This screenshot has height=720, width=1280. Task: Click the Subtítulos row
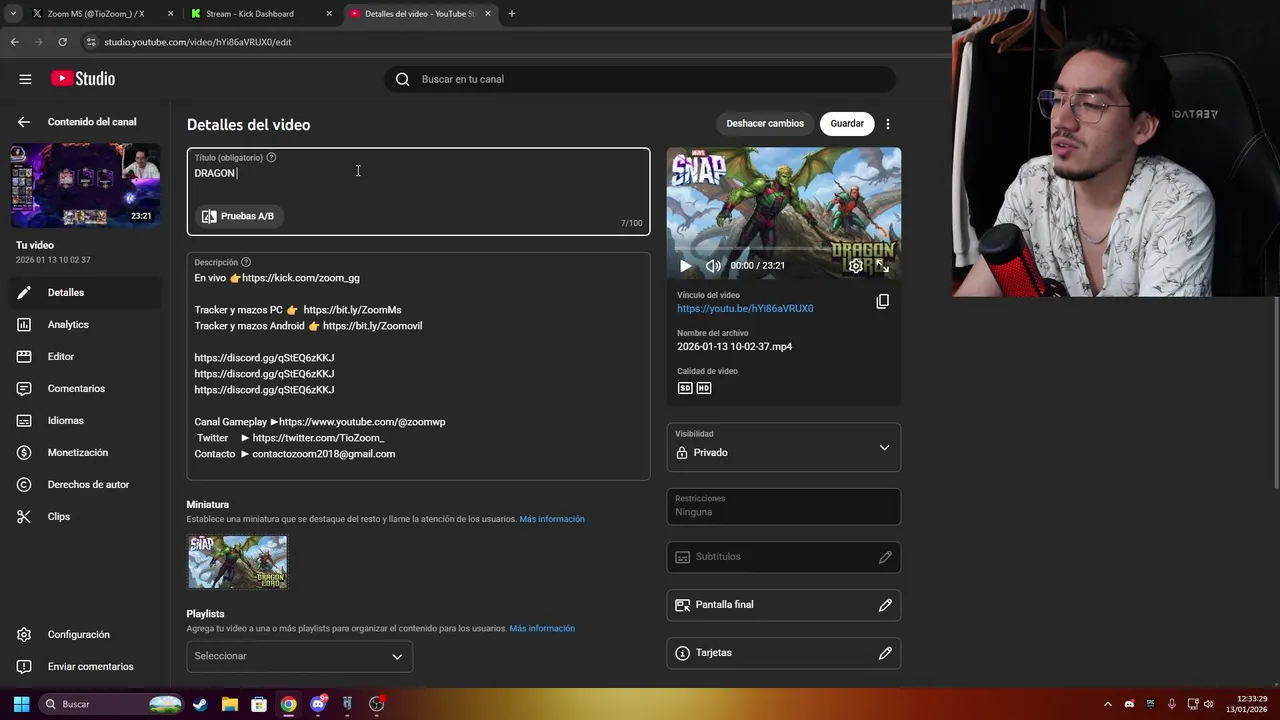tap(784, 557)
